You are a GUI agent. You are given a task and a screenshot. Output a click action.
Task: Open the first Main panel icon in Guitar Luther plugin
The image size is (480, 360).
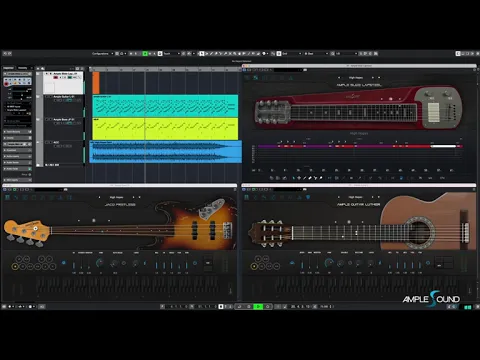coord(247,197)
